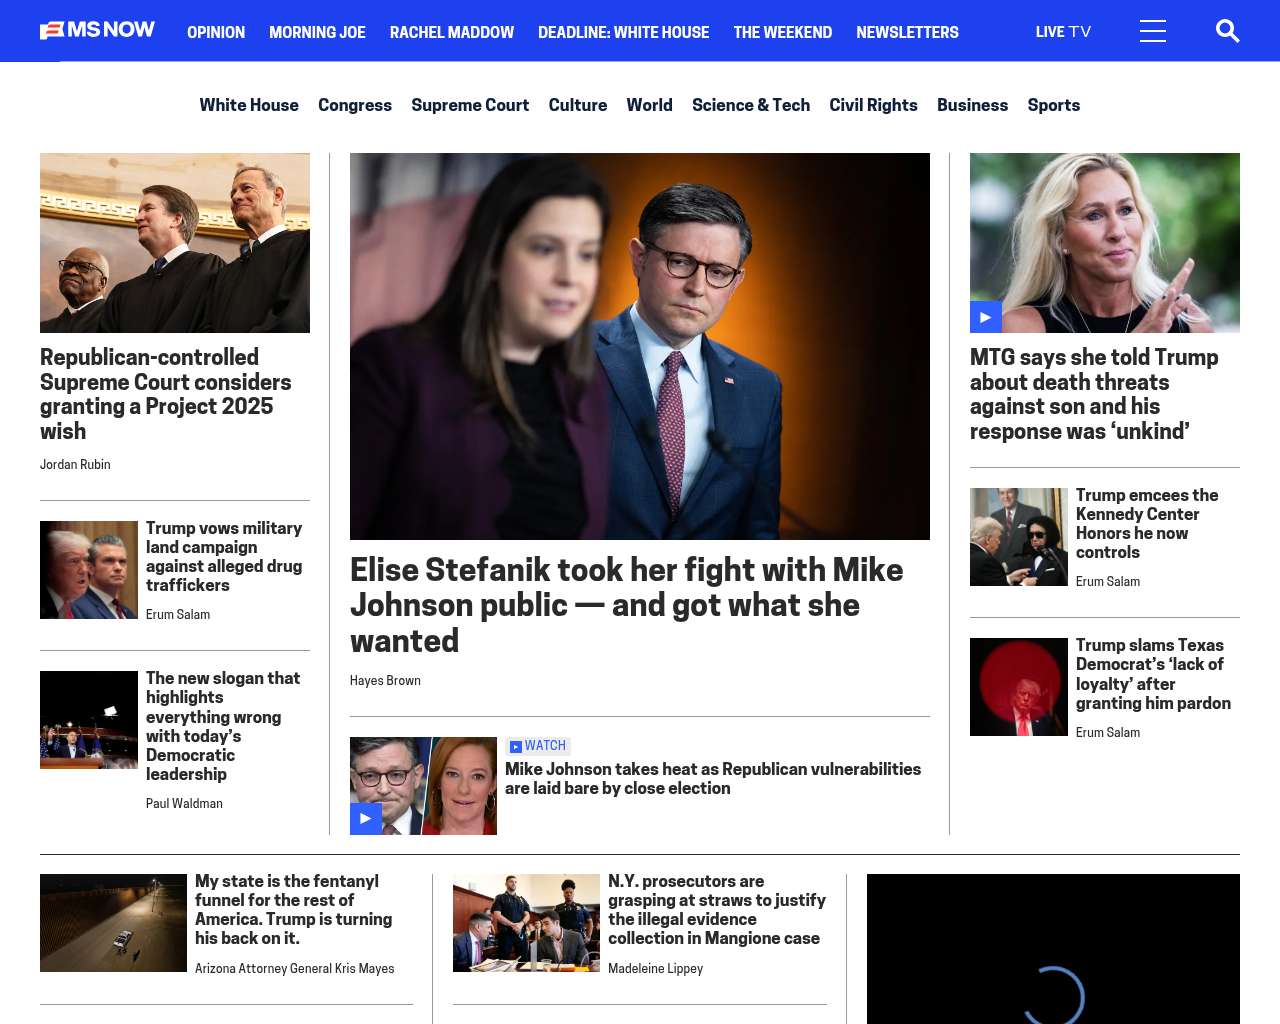Select Civil Rights topic

coord(873,105)
